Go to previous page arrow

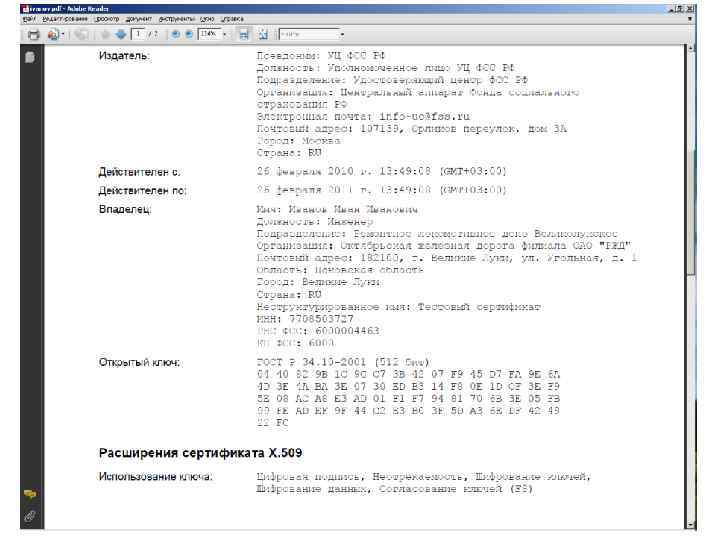pyautogui.click(x=105, y=34)
